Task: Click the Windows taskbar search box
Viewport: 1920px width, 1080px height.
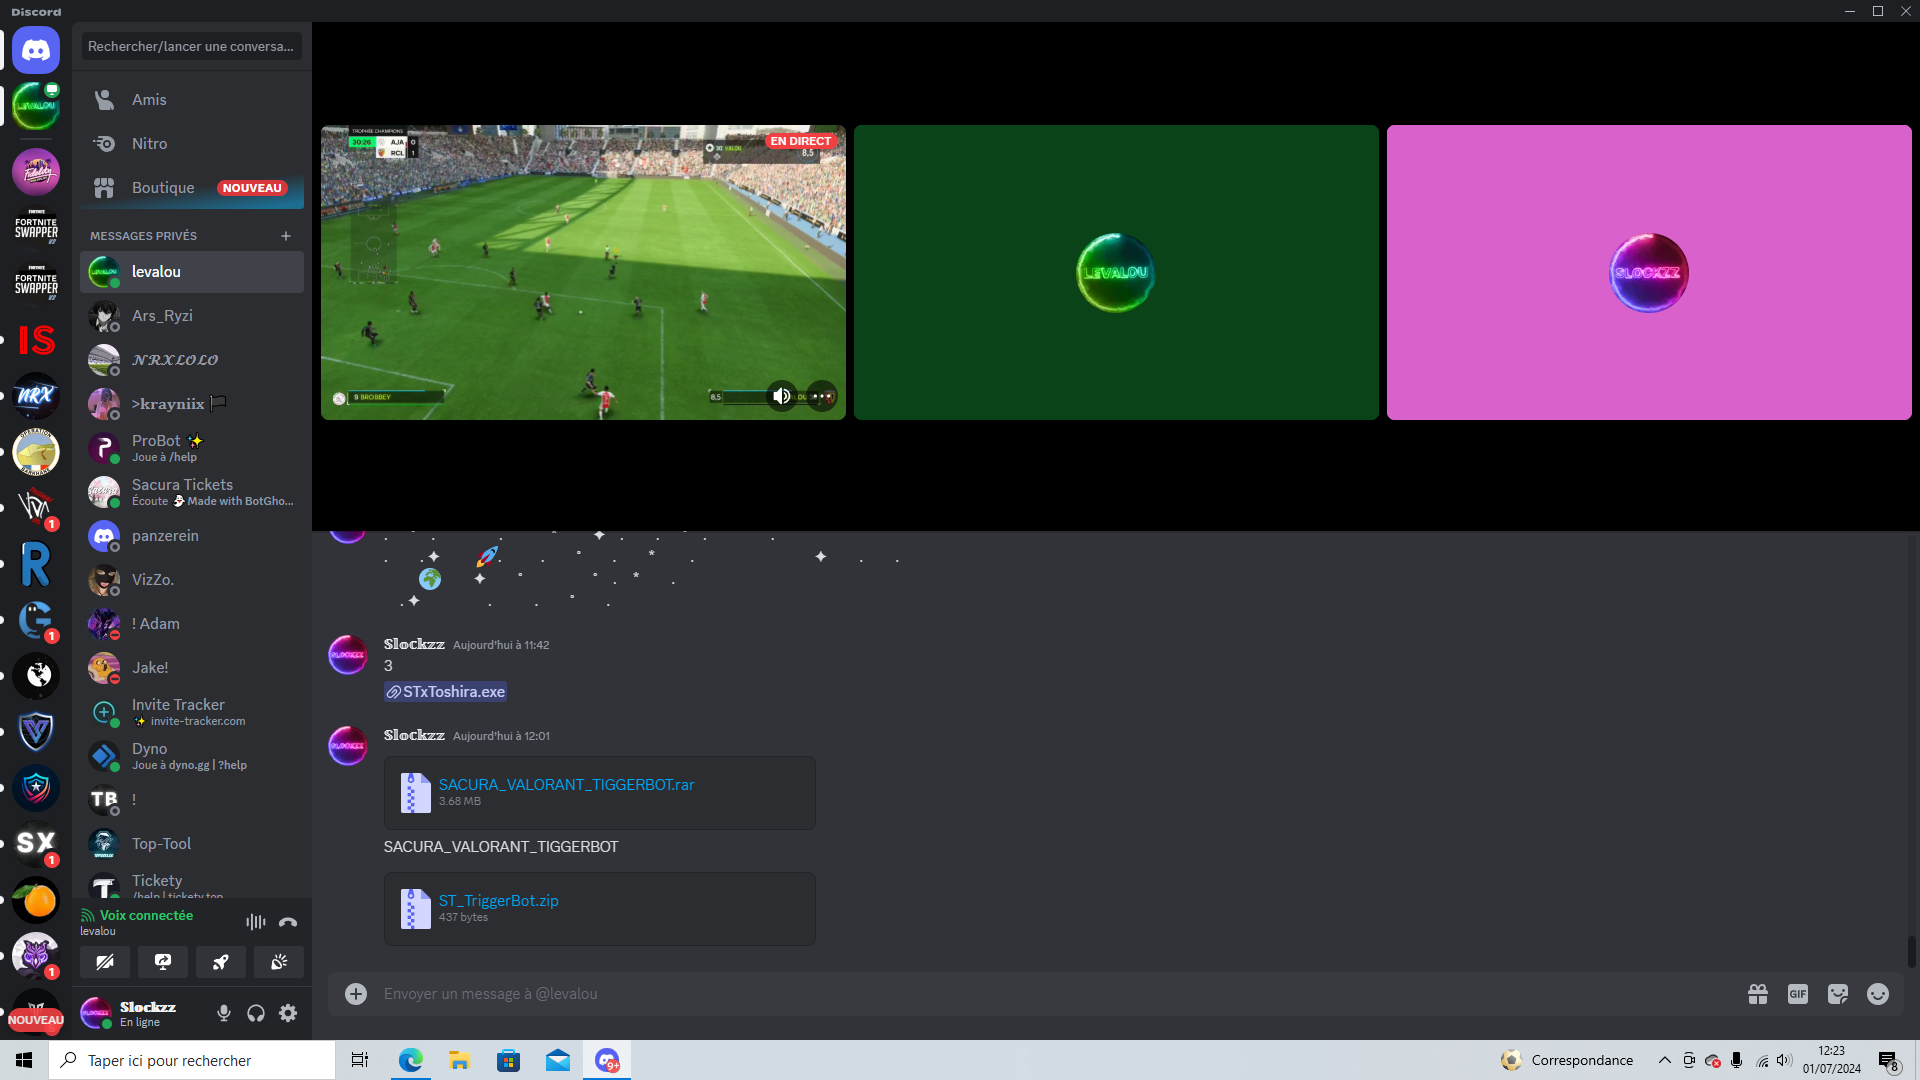Action: [192, 1060]
